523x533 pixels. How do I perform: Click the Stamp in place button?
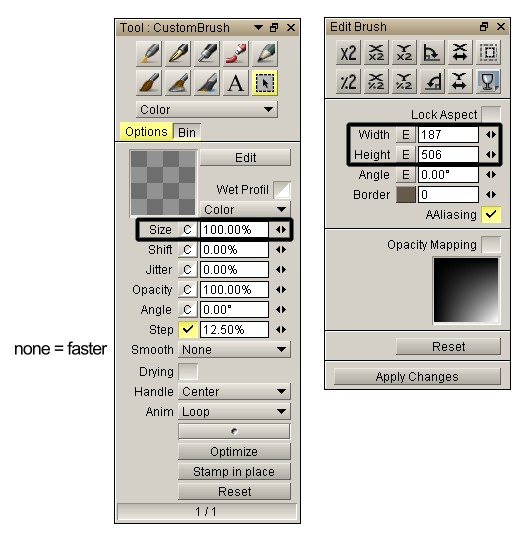coord(234,471)
